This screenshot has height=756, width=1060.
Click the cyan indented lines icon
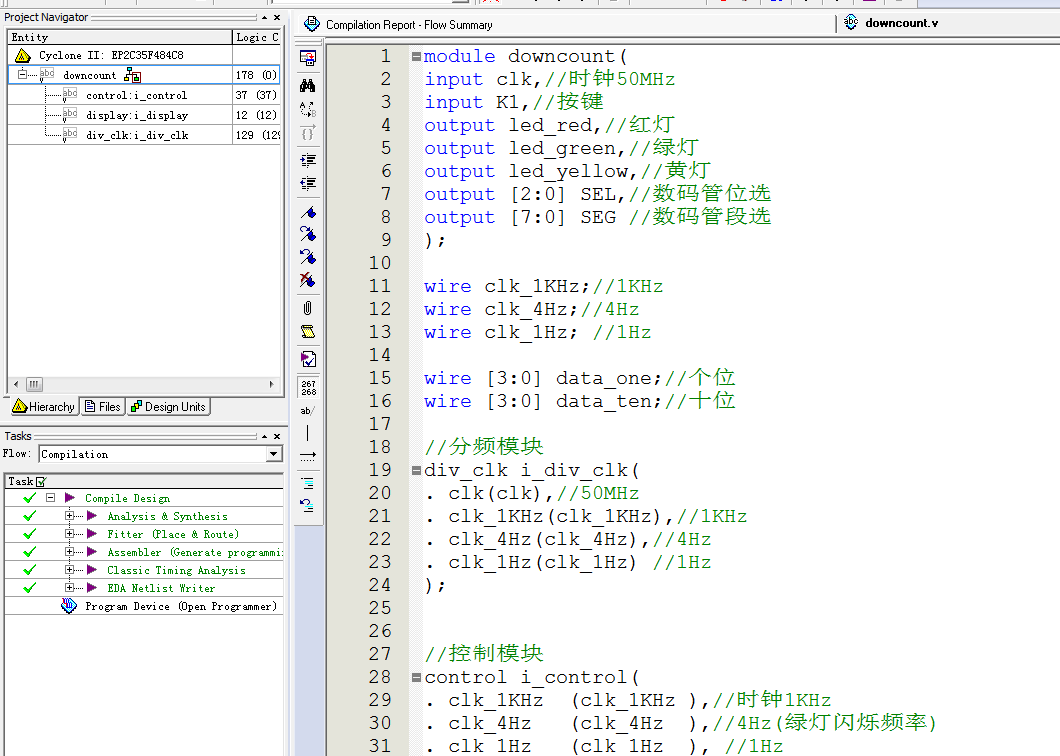point(308,483)
